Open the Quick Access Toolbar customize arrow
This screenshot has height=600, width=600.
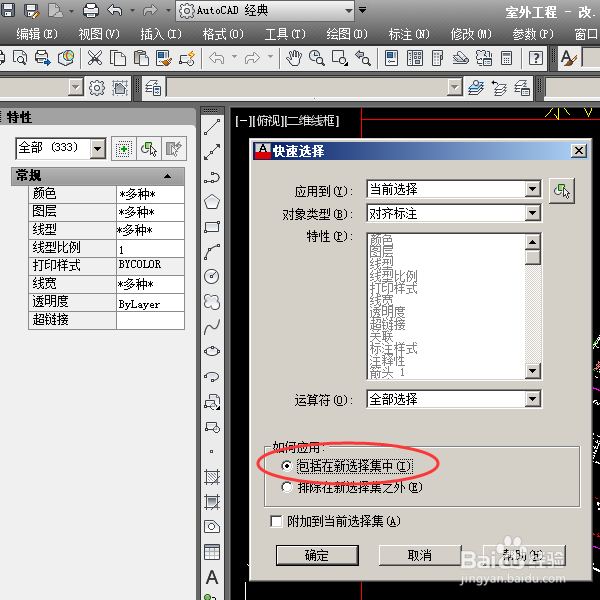pyautogui.click(x=362, y=10)
